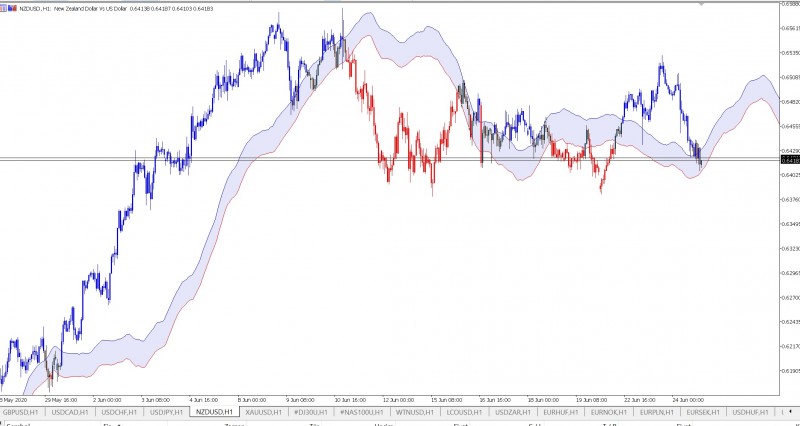Click the one-click trading icon in chart header

(3, 9)
